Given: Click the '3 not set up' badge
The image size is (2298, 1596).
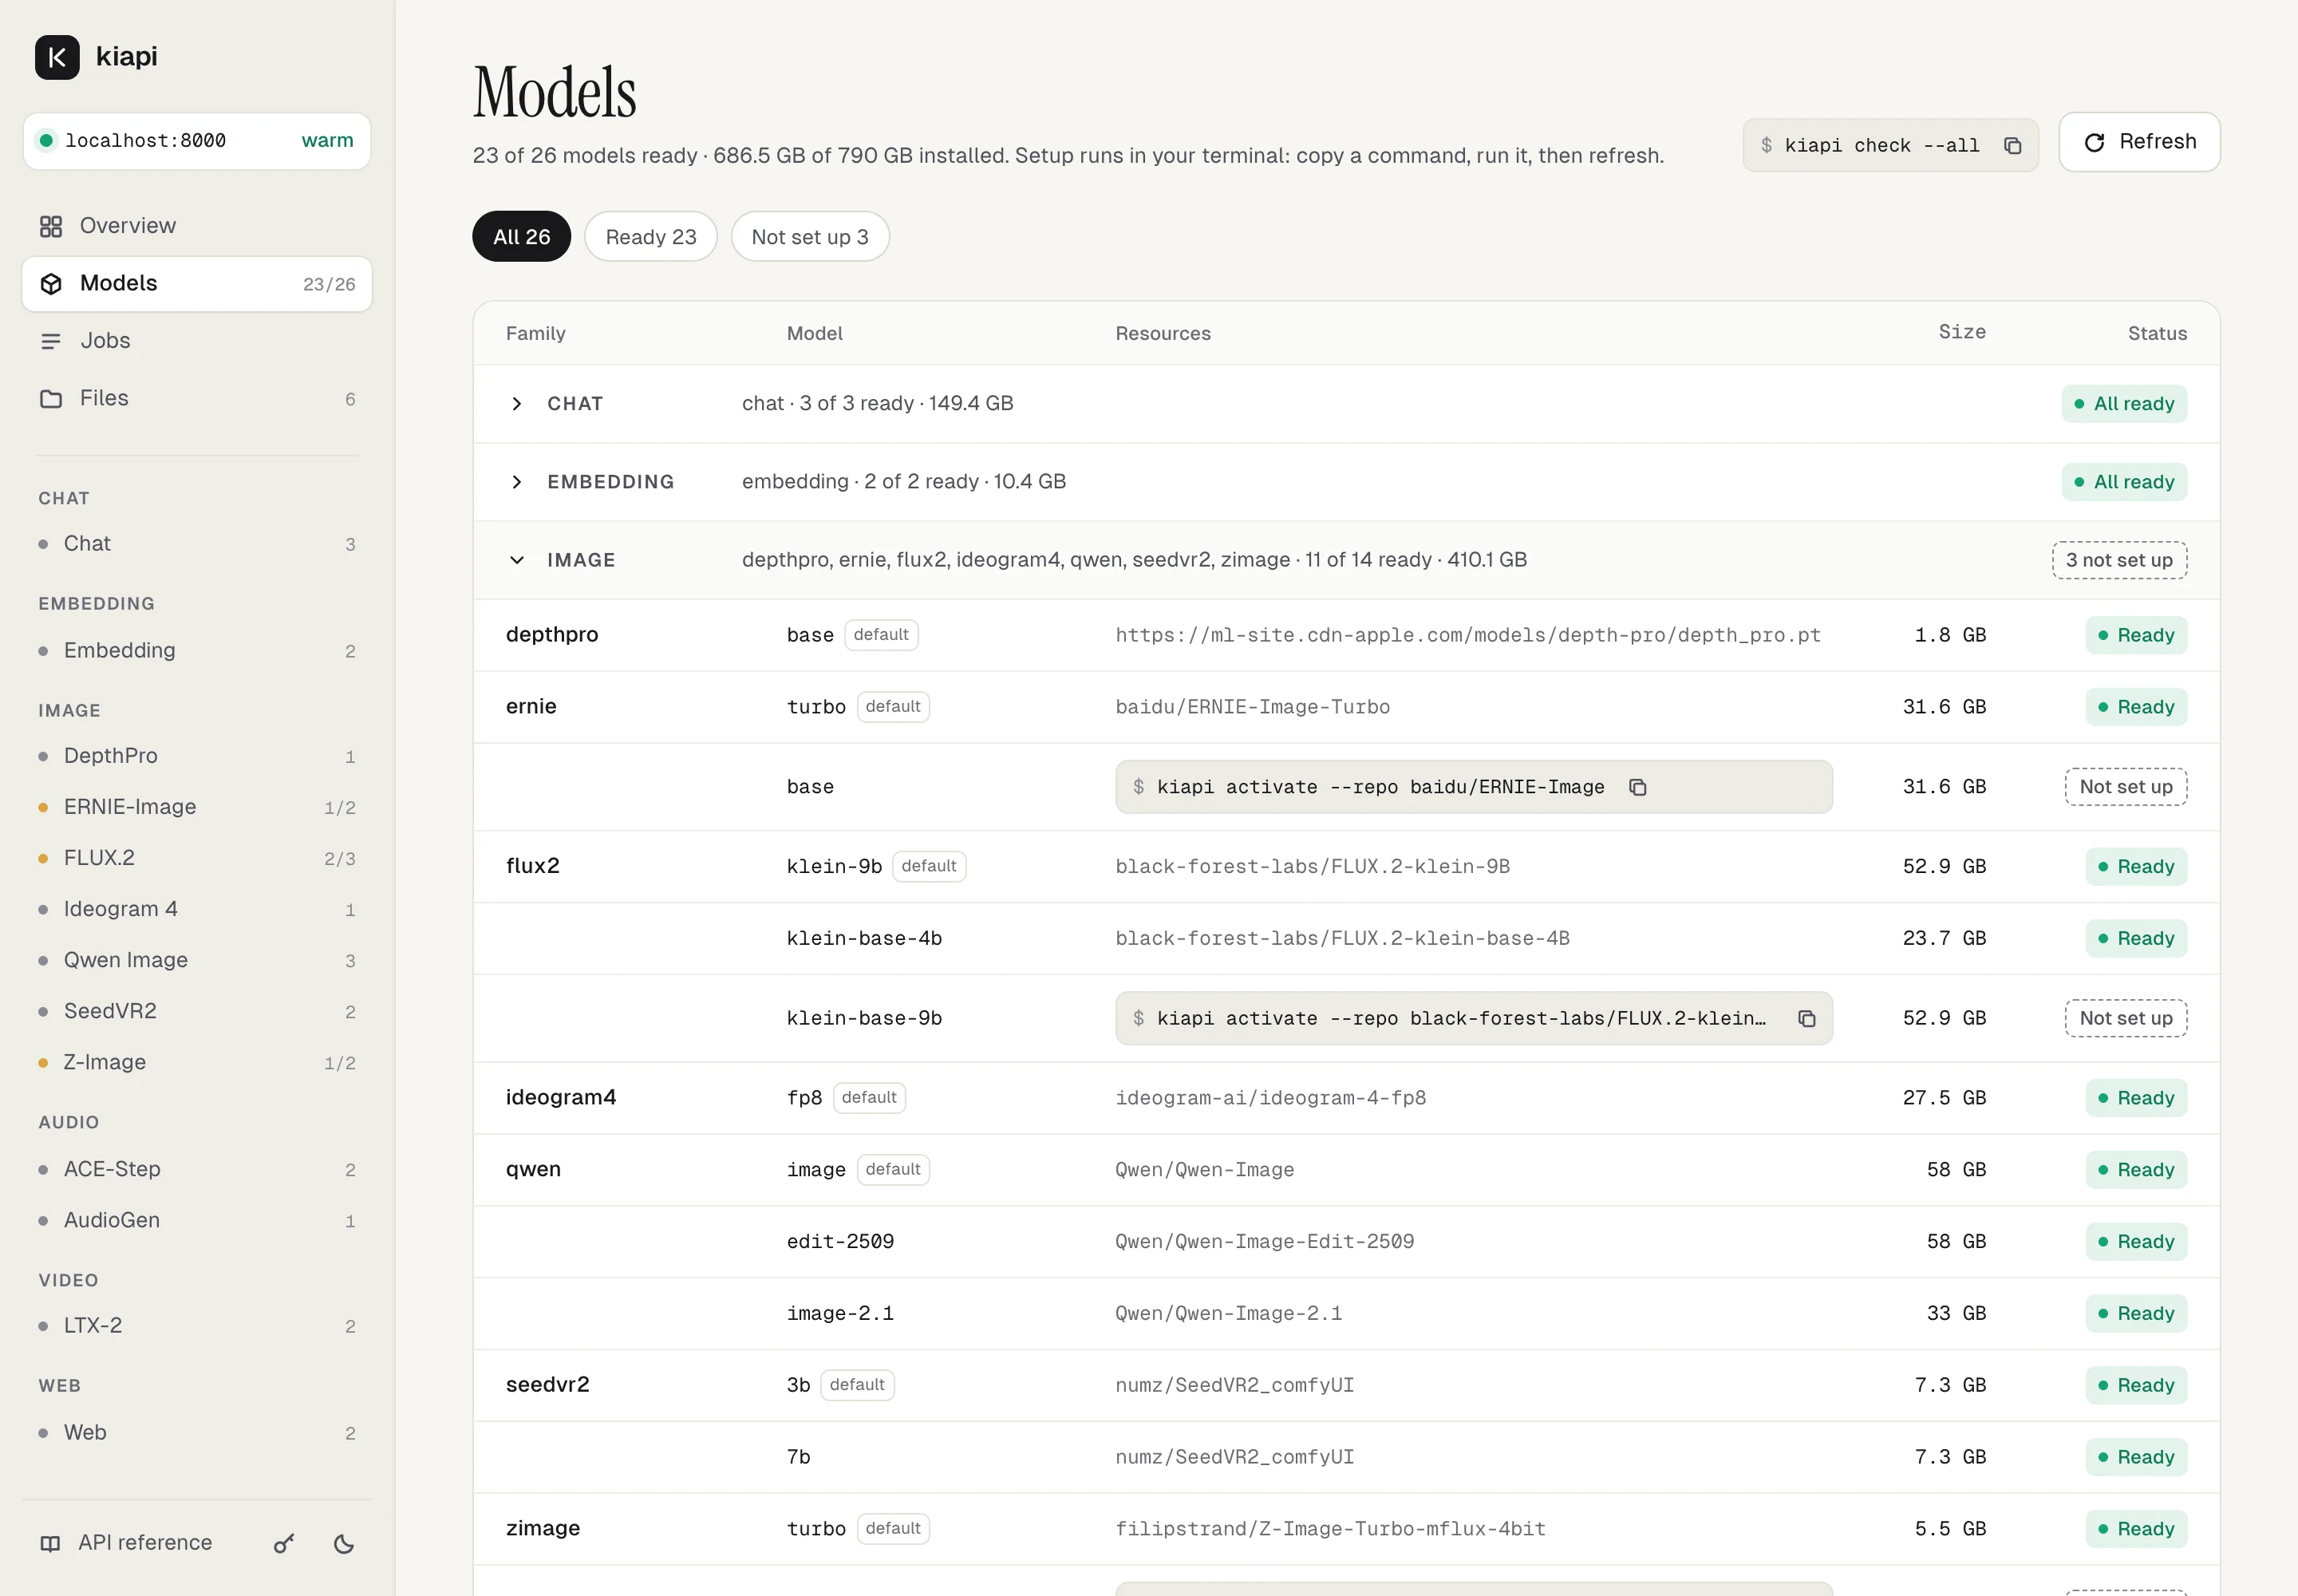Looking at the screenshot, I should tap(2120, 561).
